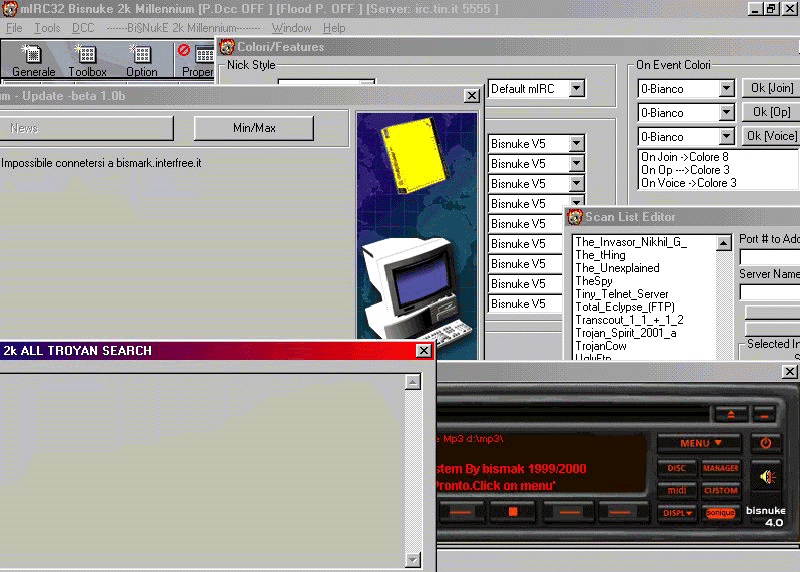The width and height of the screenshot is (800, 572).
Task: Select Transcout_1_1_+_1_2 in the scan list
Action: click(x=629, y=320)
